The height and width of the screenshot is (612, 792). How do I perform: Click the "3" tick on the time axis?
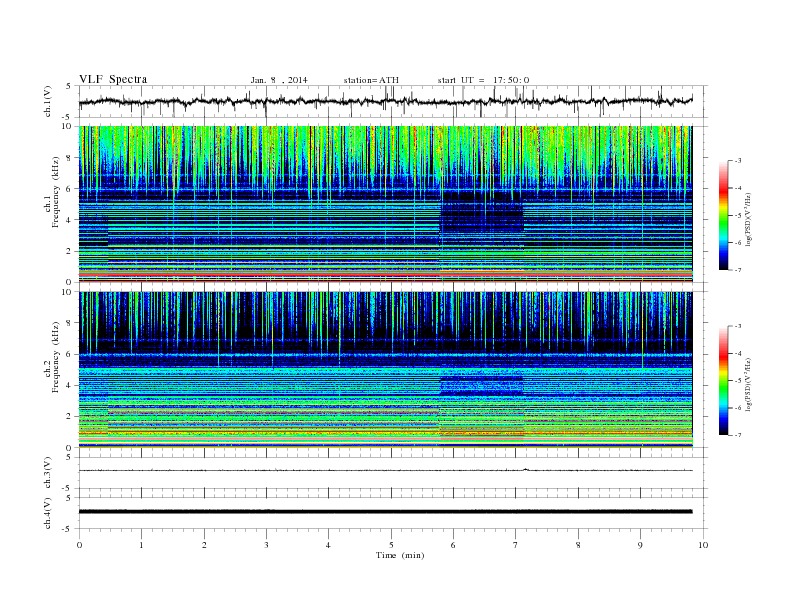(x=266, y=545)
